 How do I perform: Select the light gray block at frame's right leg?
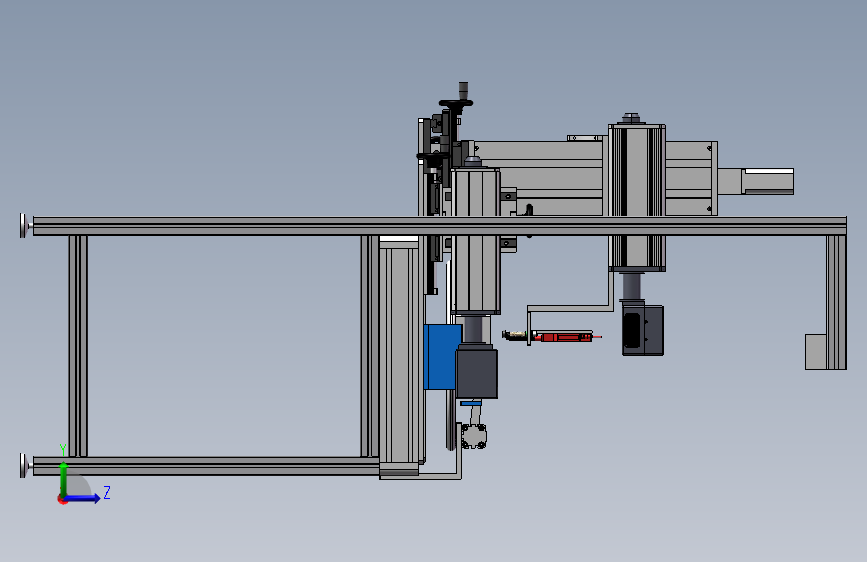pyautogui.click(x=816, y=352)
